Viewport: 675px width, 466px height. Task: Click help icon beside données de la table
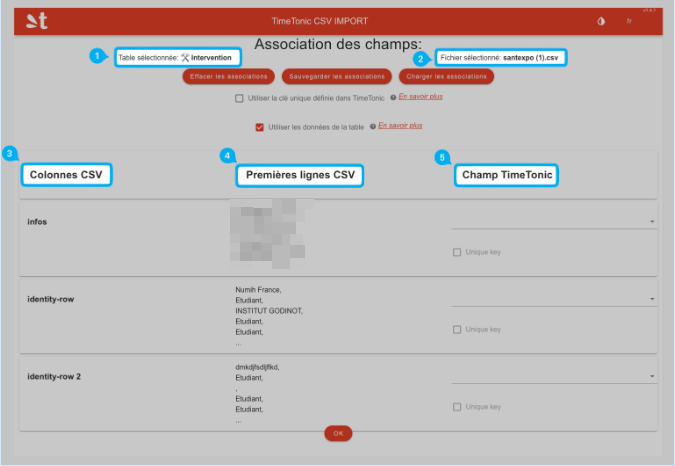(373, 127)
